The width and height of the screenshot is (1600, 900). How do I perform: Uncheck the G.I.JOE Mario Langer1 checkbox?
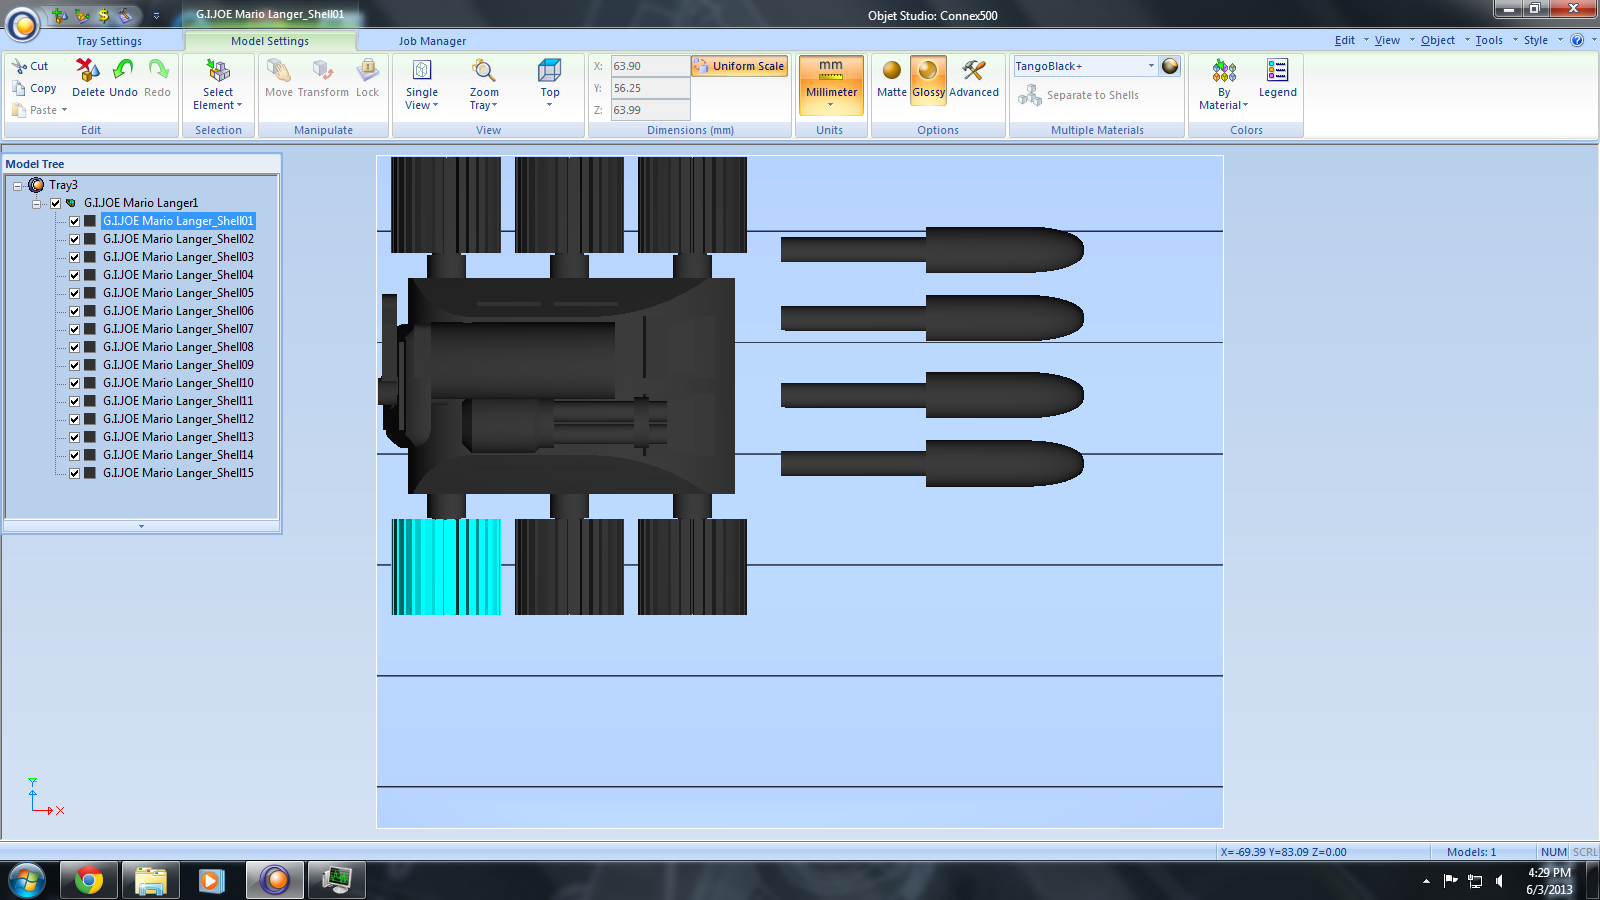[x=56, y=203]
